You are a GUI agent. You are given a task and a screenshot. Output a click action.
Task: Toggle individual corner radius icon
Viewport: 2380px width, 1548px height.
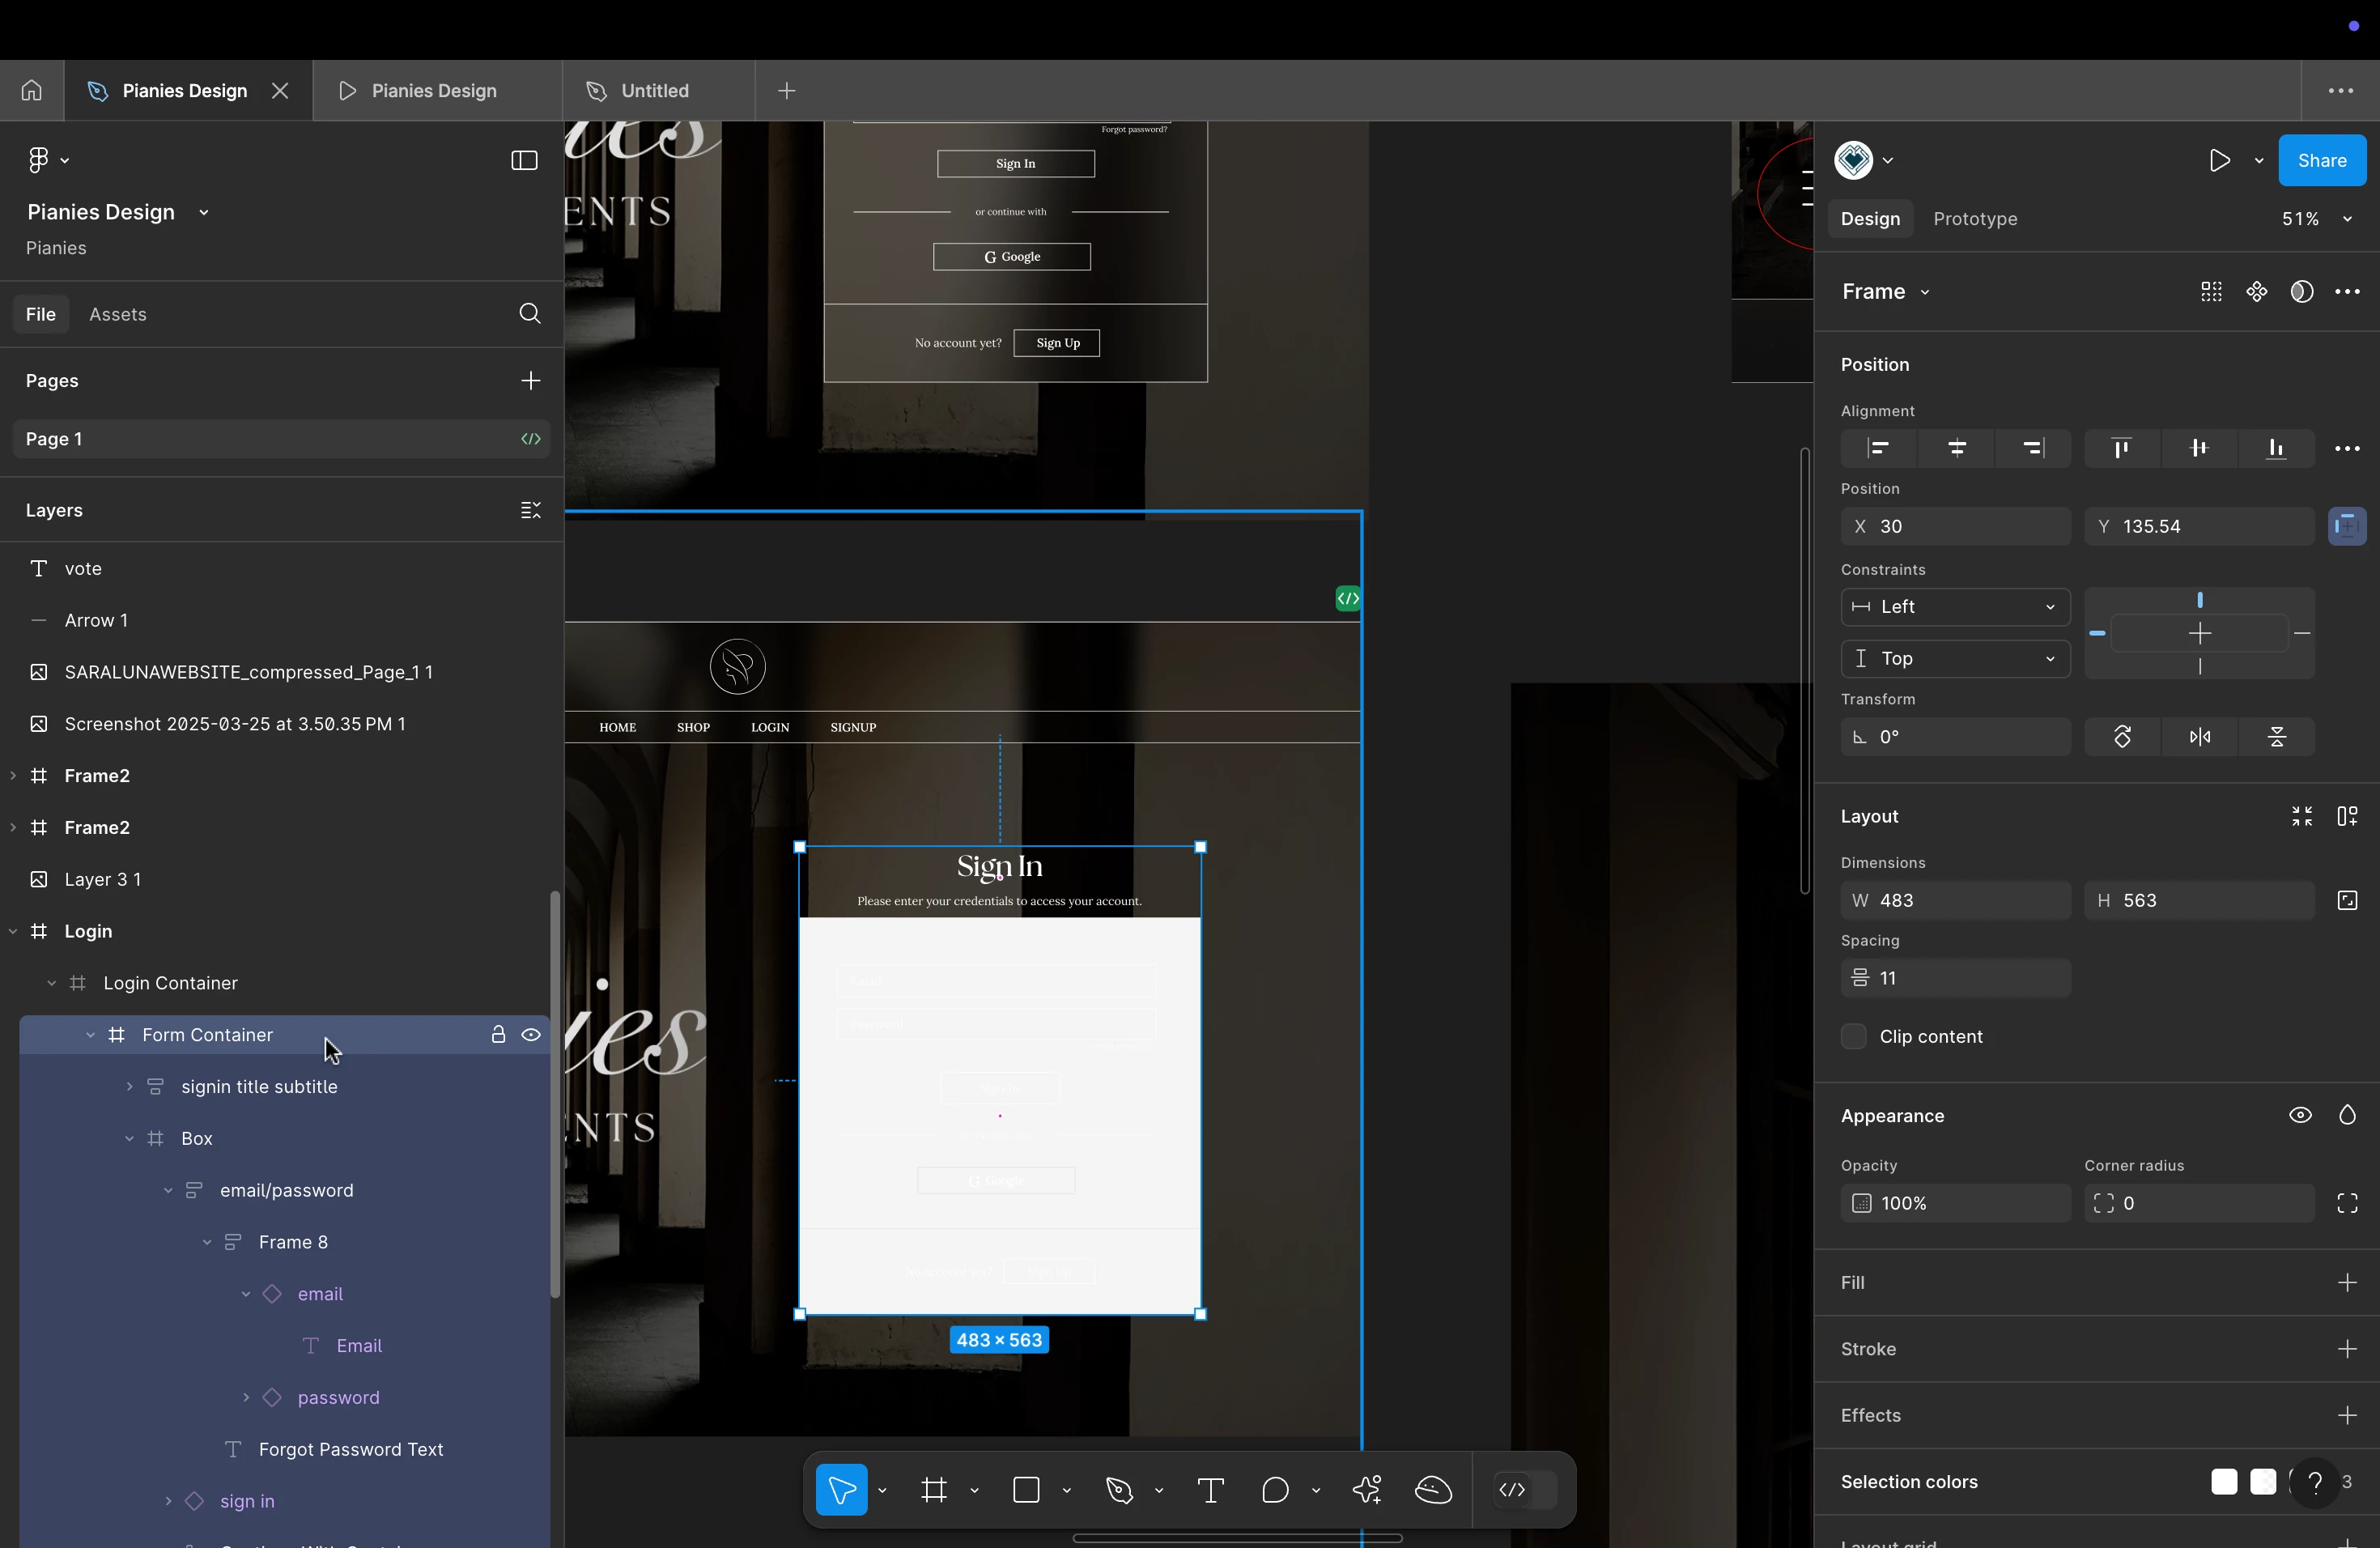(x=2348, y=1203)
